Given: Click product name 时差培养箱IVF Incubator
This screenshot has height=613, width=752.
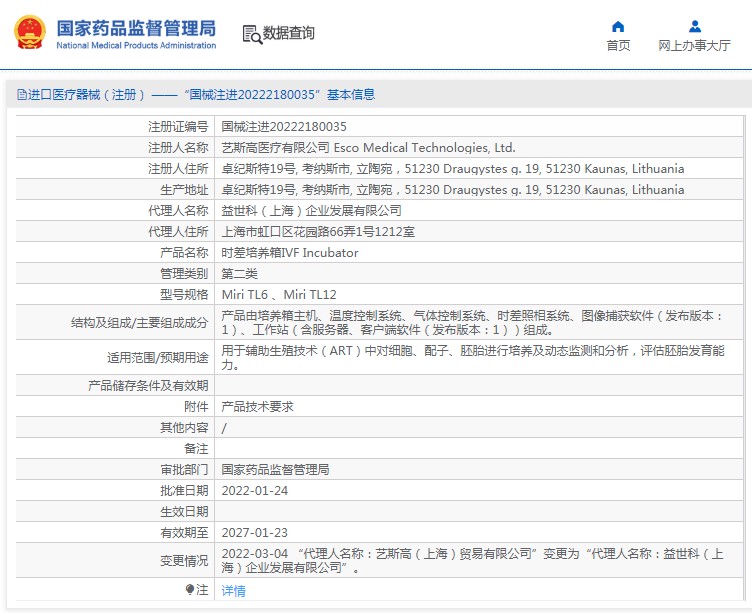Looking at the screenshot, I should pyautogui.click(x=290, y=253).
